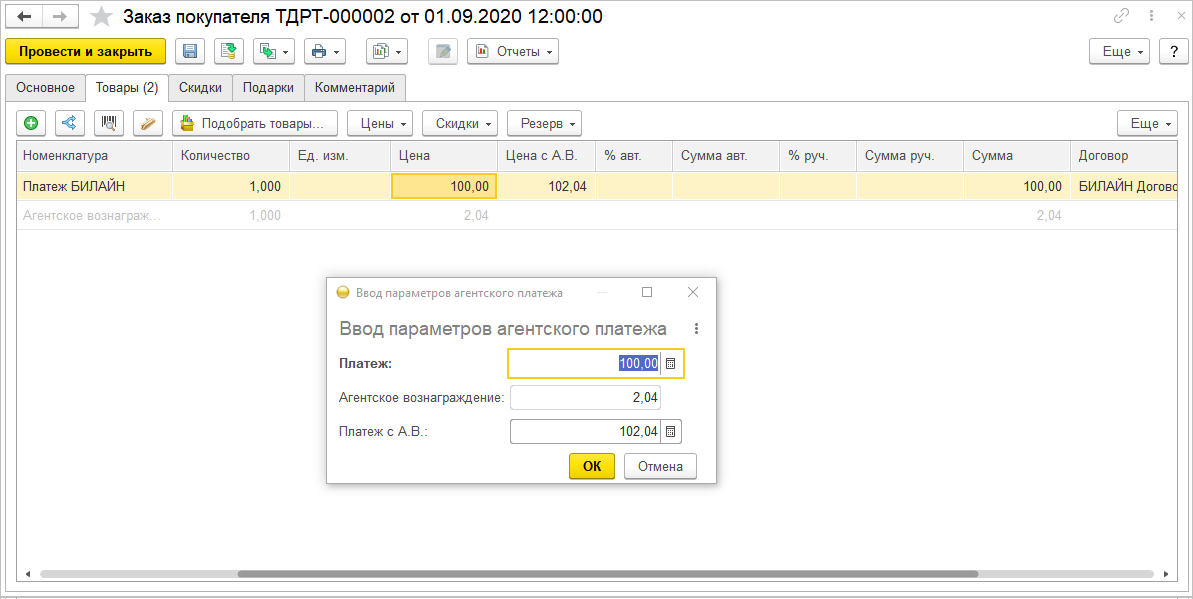Select the Товары (2) tab

tap(127, 88)
